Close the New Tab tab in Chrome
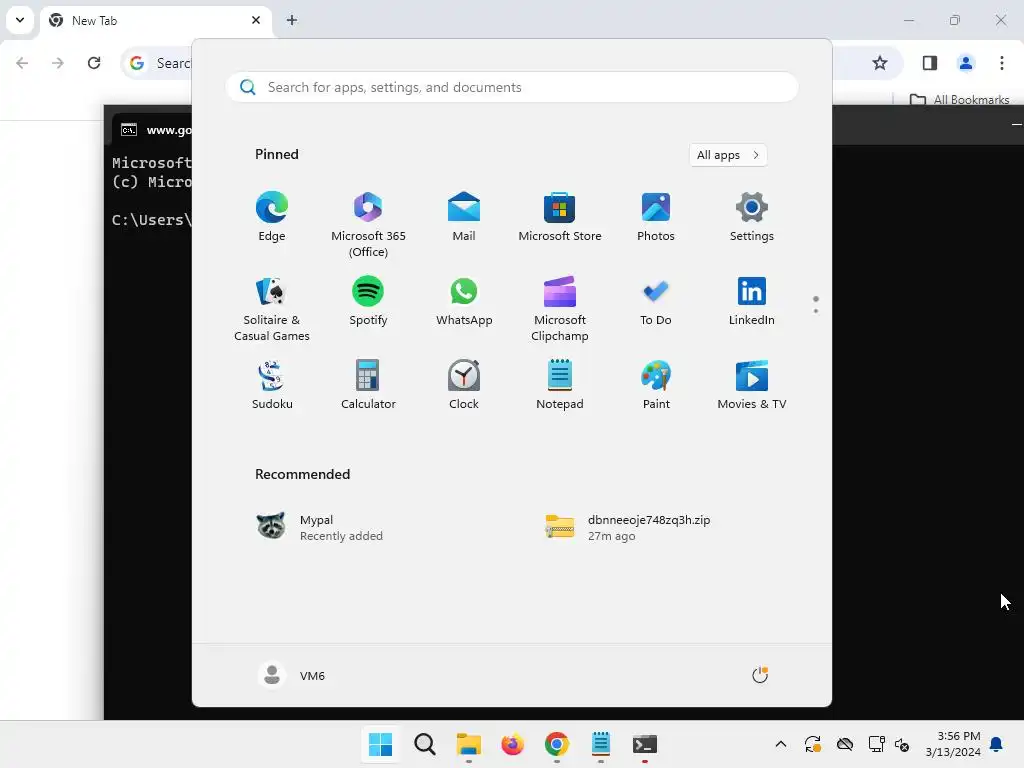Screen dimensions: 1024x768 [256, 20]
